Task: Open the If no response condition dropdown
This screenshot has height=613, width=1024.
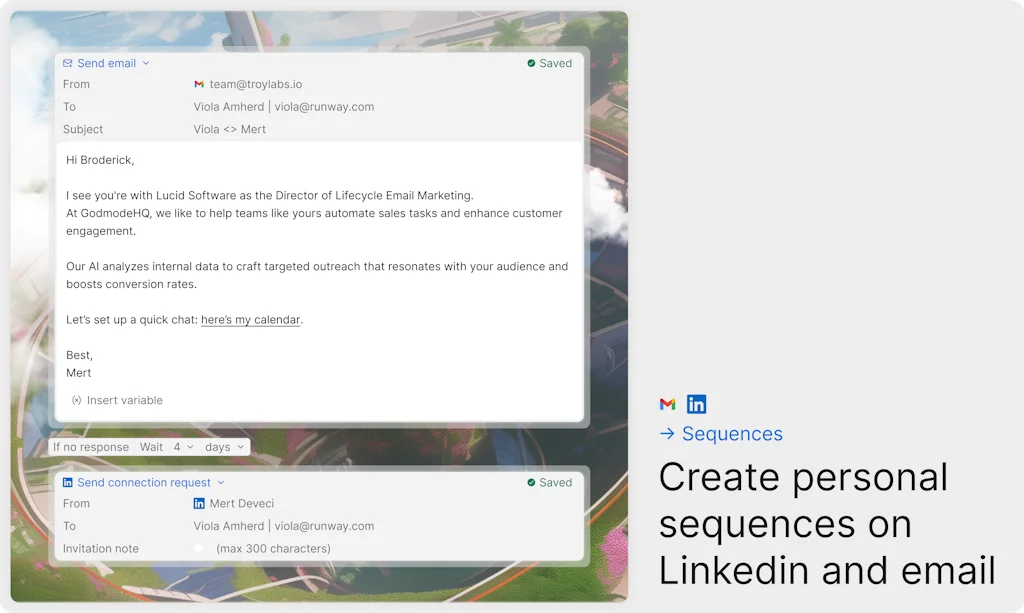Action: [91, 447]
